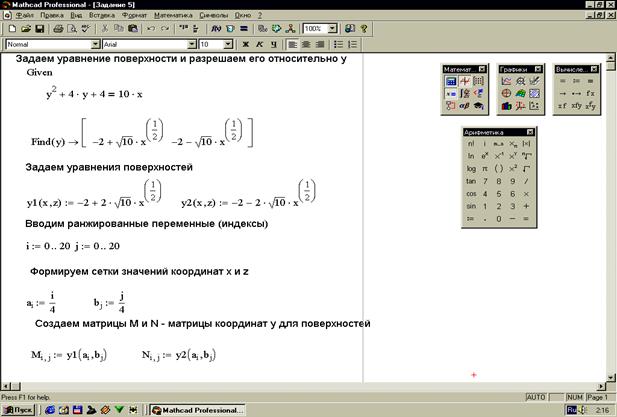Open Help using the question mark icon
The image size is (617, 417).
[364, 29]
